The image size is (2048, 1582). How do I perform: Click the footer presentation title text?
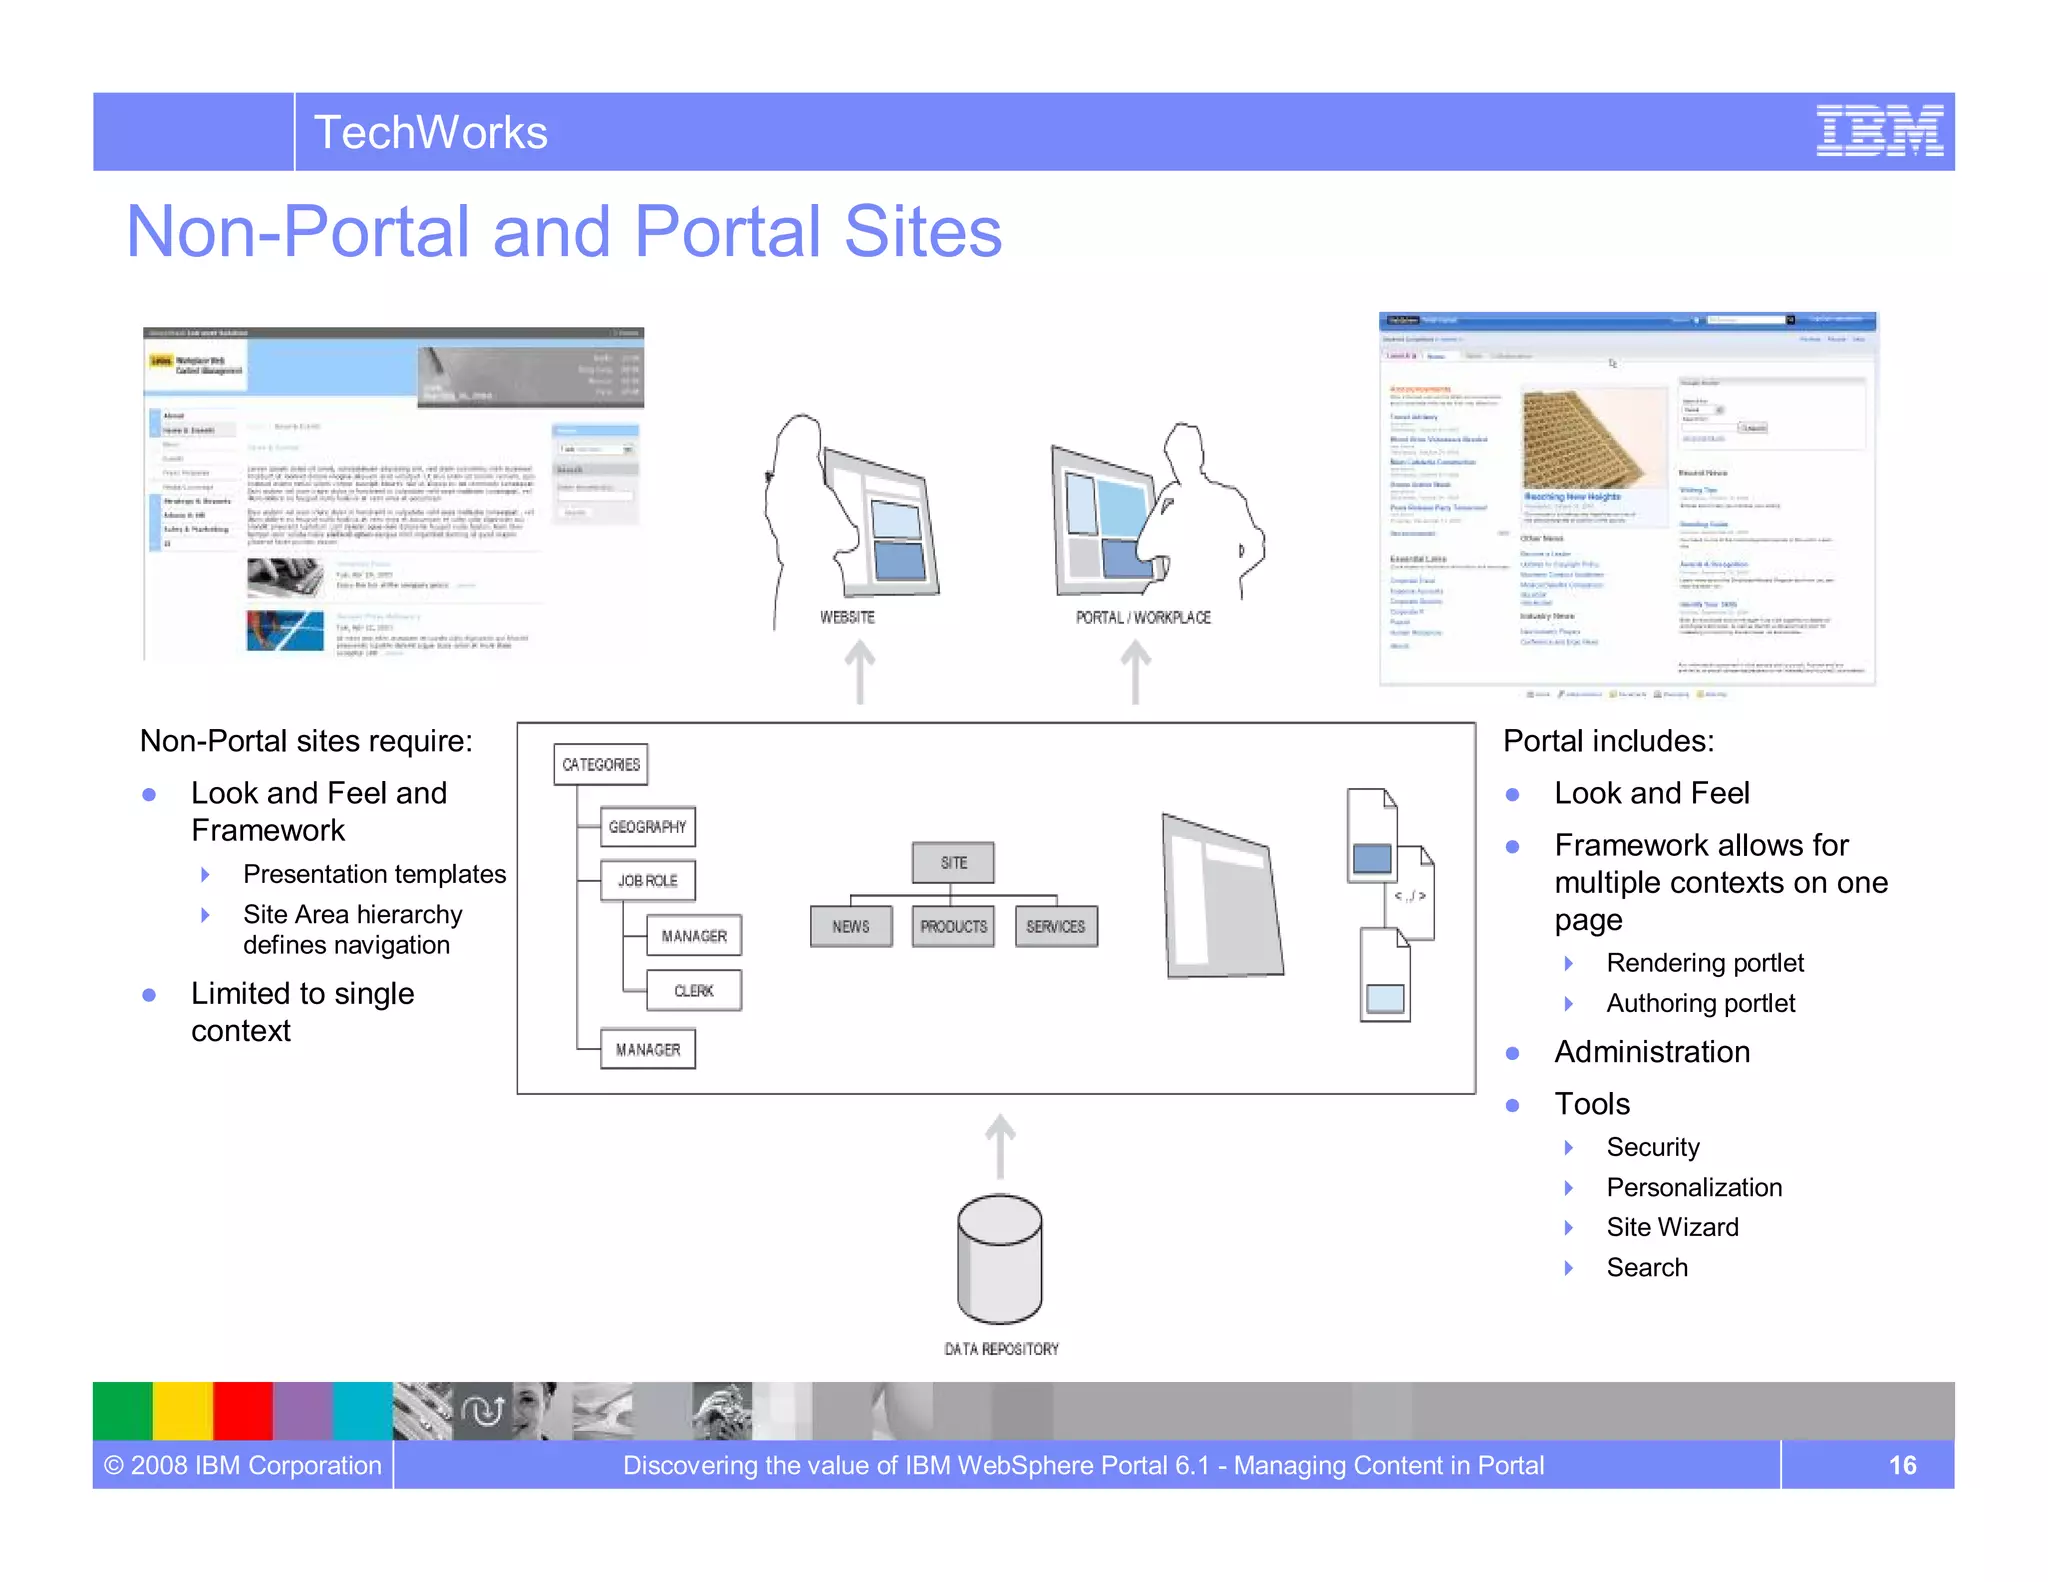click(x=1083, y=1465)
